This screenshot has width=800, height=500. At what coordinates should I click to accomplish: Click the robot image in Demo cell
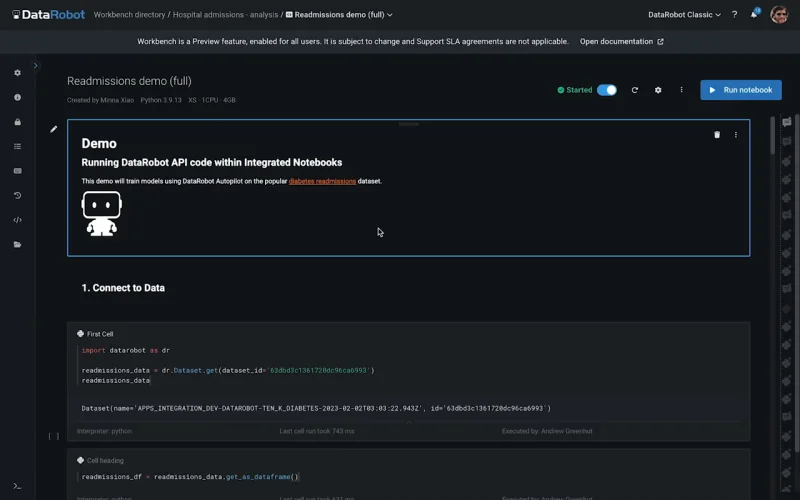[x=102, y=213]
